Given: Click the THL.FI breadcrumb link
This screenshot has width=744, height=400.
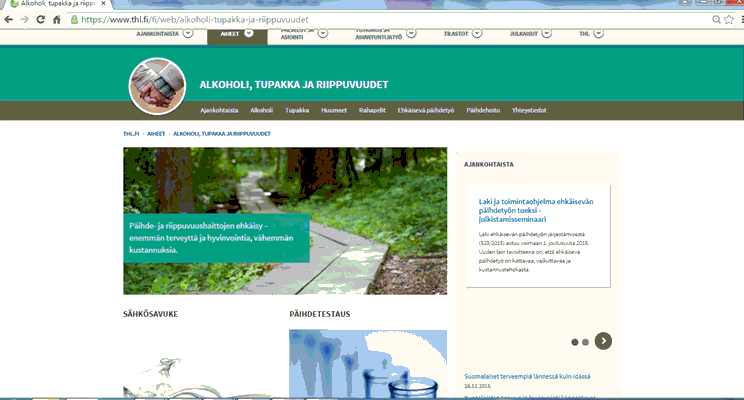Looking at the screenshot, I should 131,134.
